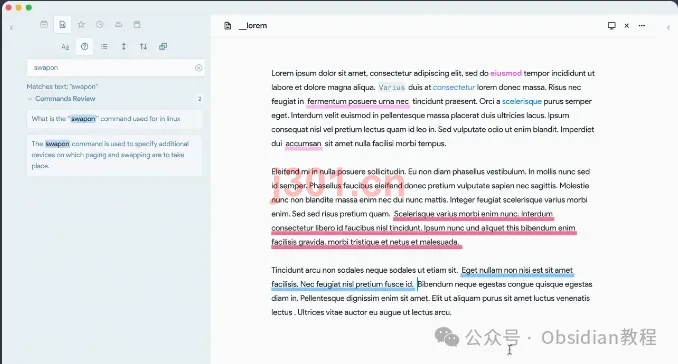678x364 pixels.
Task: Close the __lorem pane with X
Action: click(627, 26)
